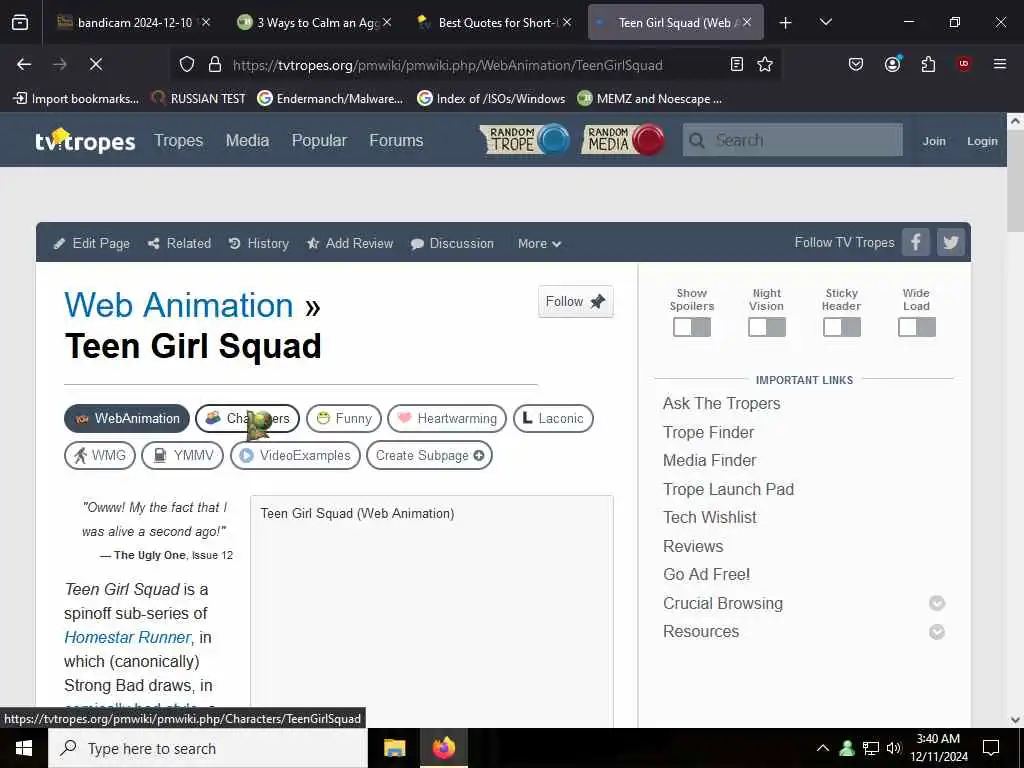Open the Pocket save icon

[856, 64]
